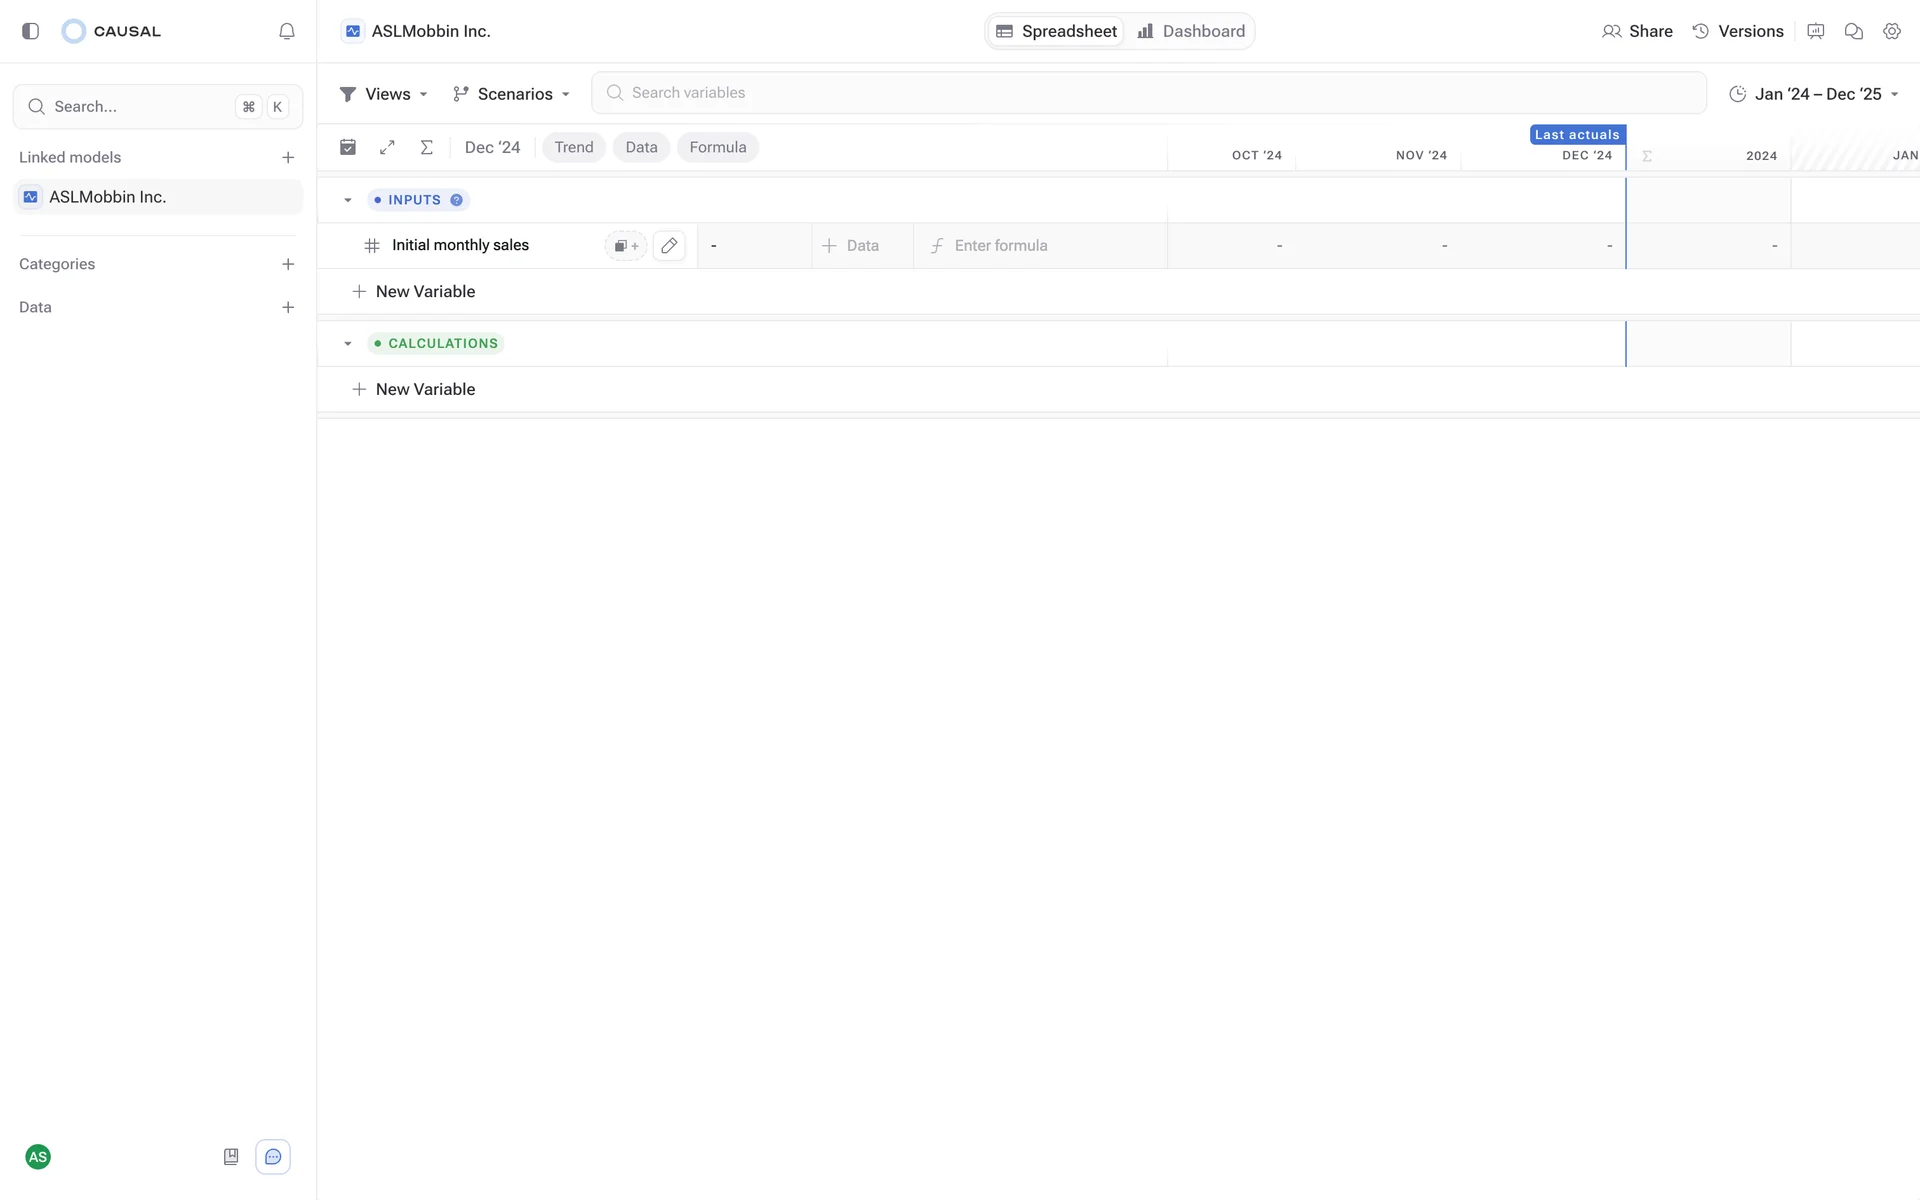Switch to the Dashboard tab

pos(1191,31)
